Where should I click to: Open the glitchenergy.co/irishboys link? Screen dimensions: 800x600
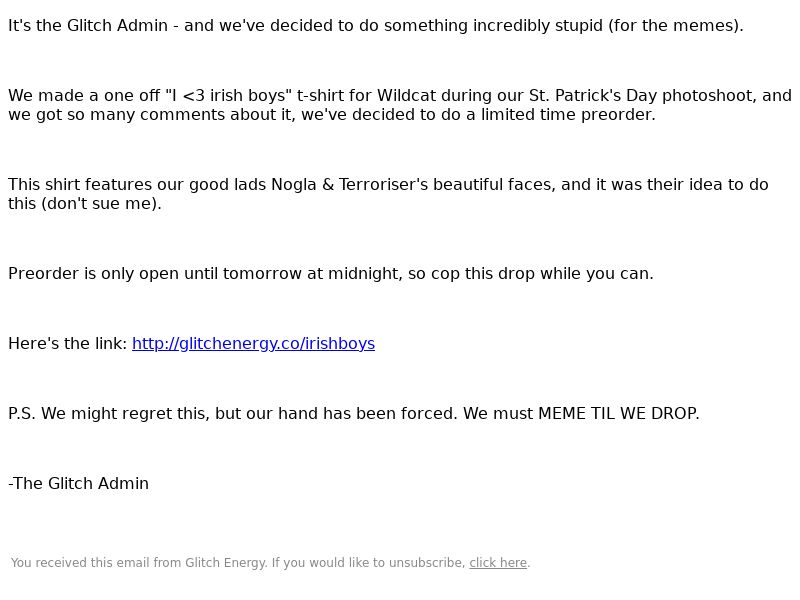point(253,343)
